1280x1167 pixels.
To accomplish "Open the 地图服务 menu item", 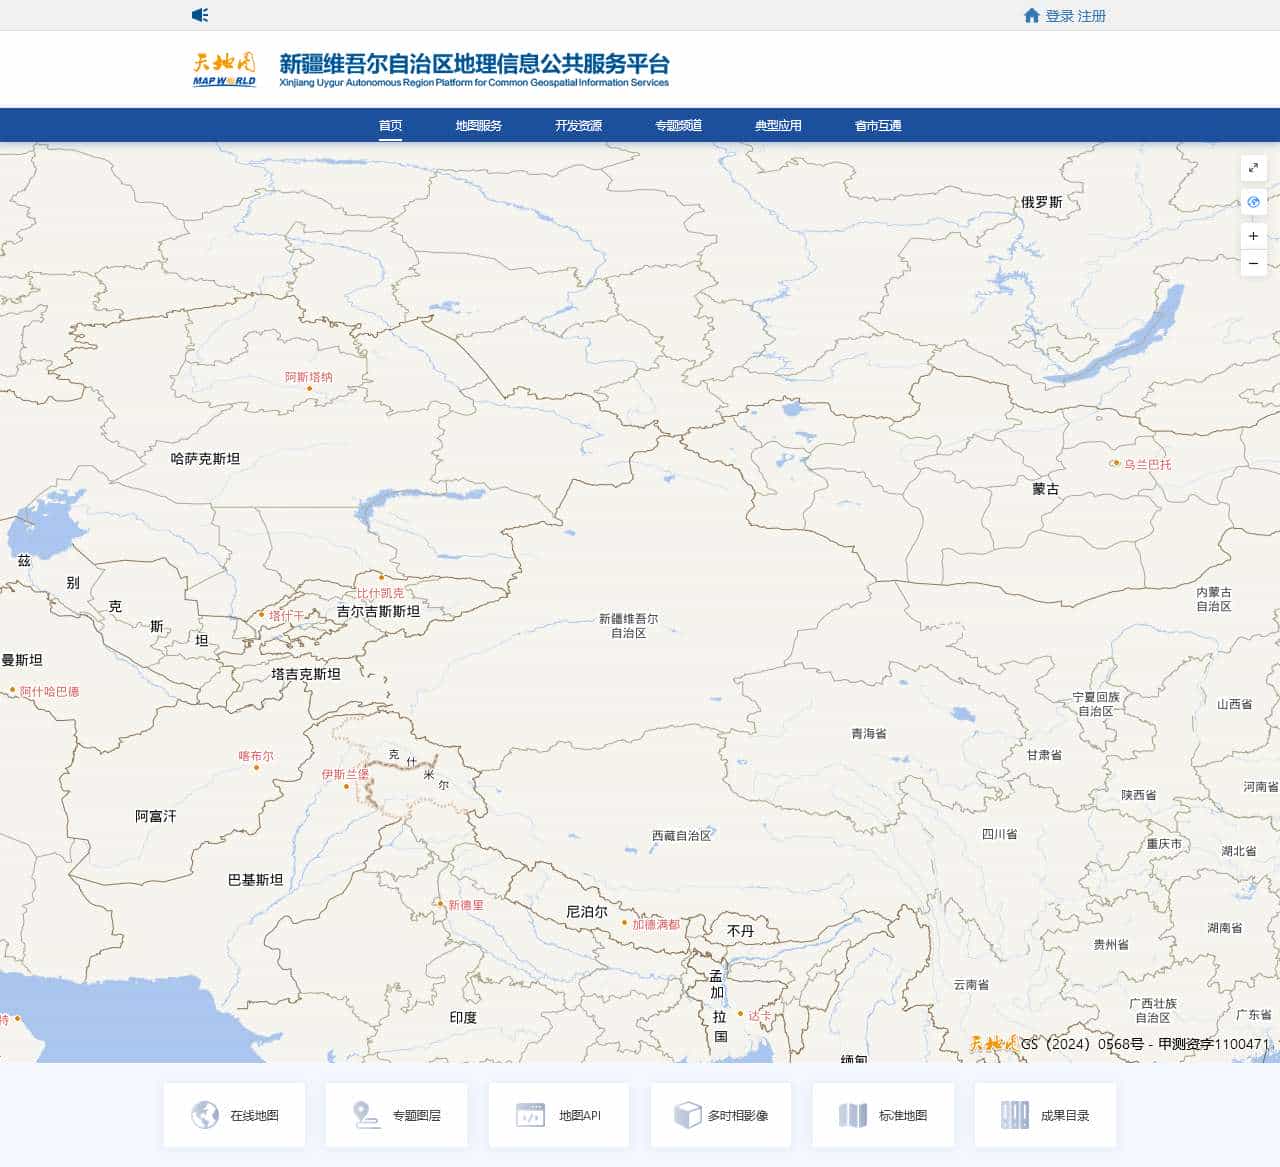I will 478,126.
